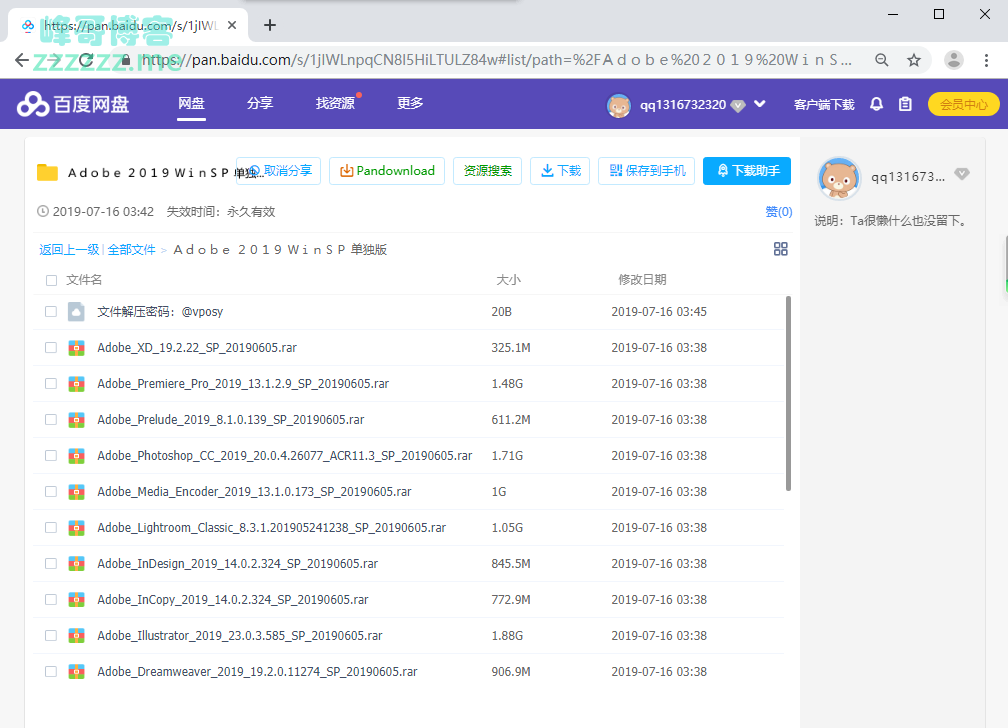Click the archive icon of Adobe_Photoshop_CC rar

(x=76, y=456)
